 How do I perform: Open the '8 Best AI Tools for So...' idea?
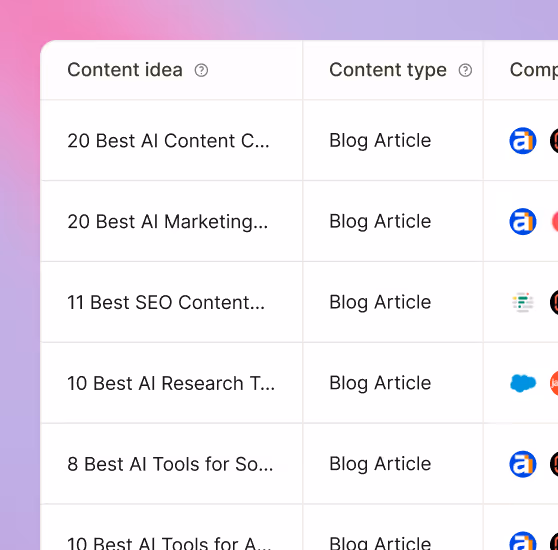click(x=170, y=464)
